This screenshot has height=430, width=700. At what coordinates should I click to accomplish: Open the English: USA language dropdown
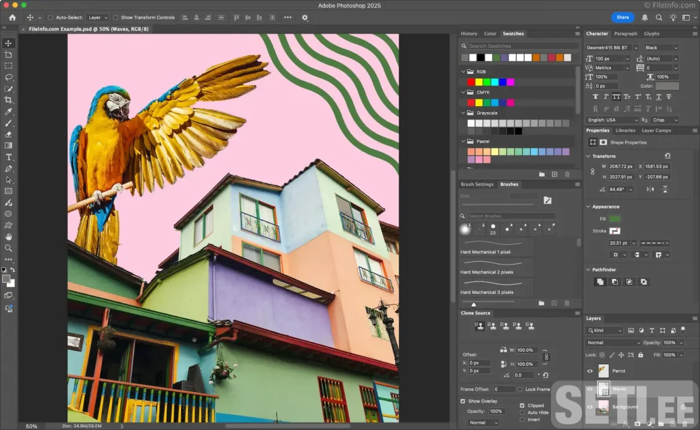pyautogui.click(x=610, y=120)
